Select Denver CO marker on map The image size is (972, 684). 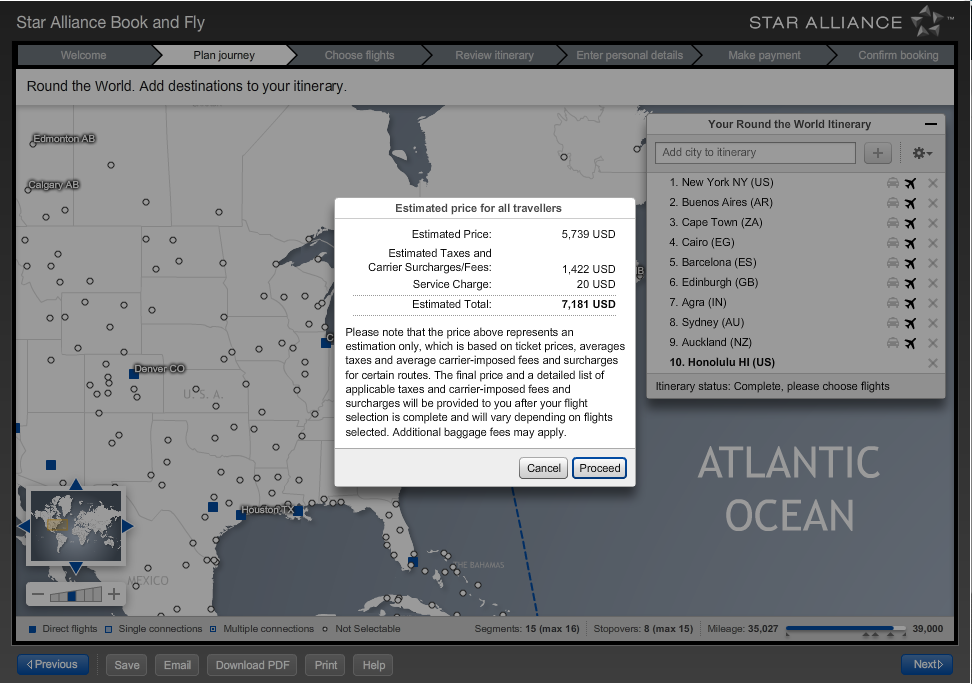pyautogui.click(x=133, y=374)
